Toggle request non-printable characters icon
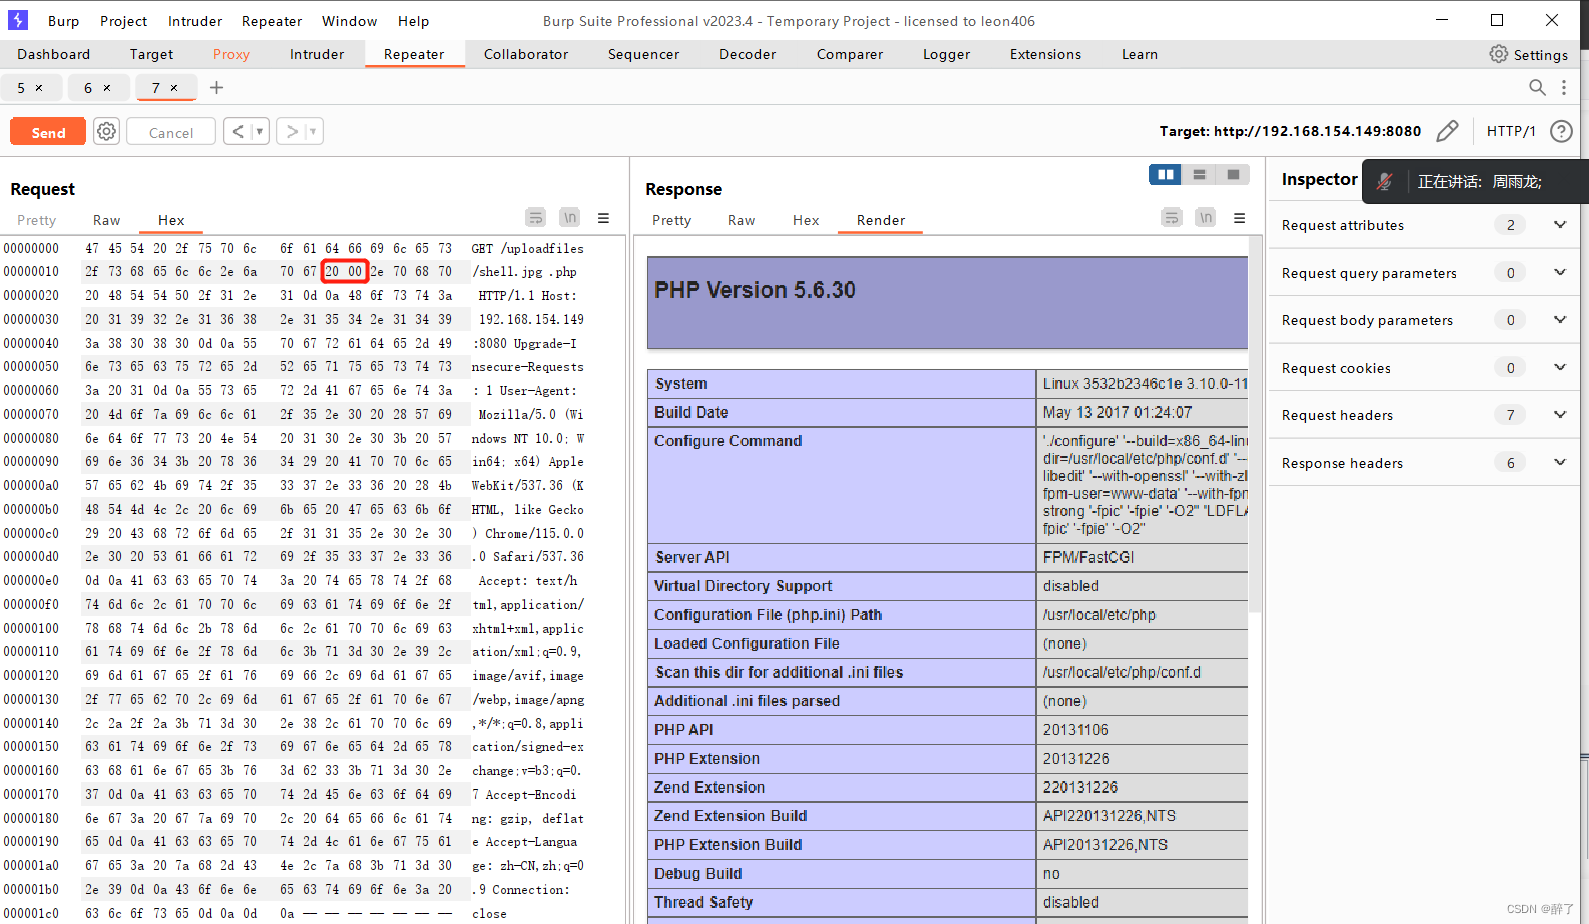 point(569,217)
